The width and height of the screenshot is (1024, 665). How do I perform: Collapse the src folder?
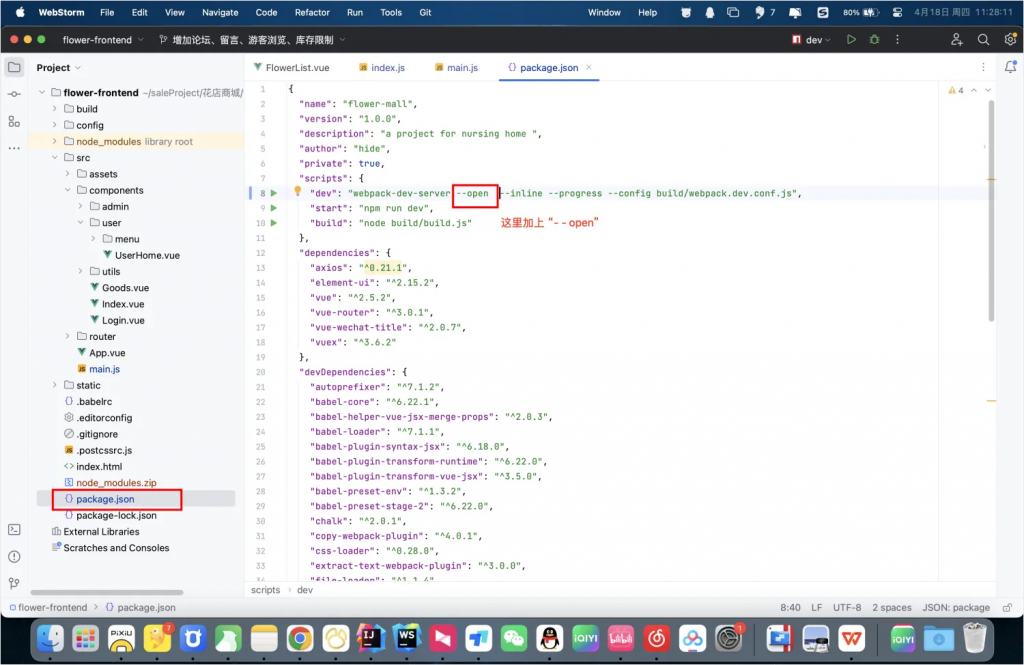tap(55, 158)
